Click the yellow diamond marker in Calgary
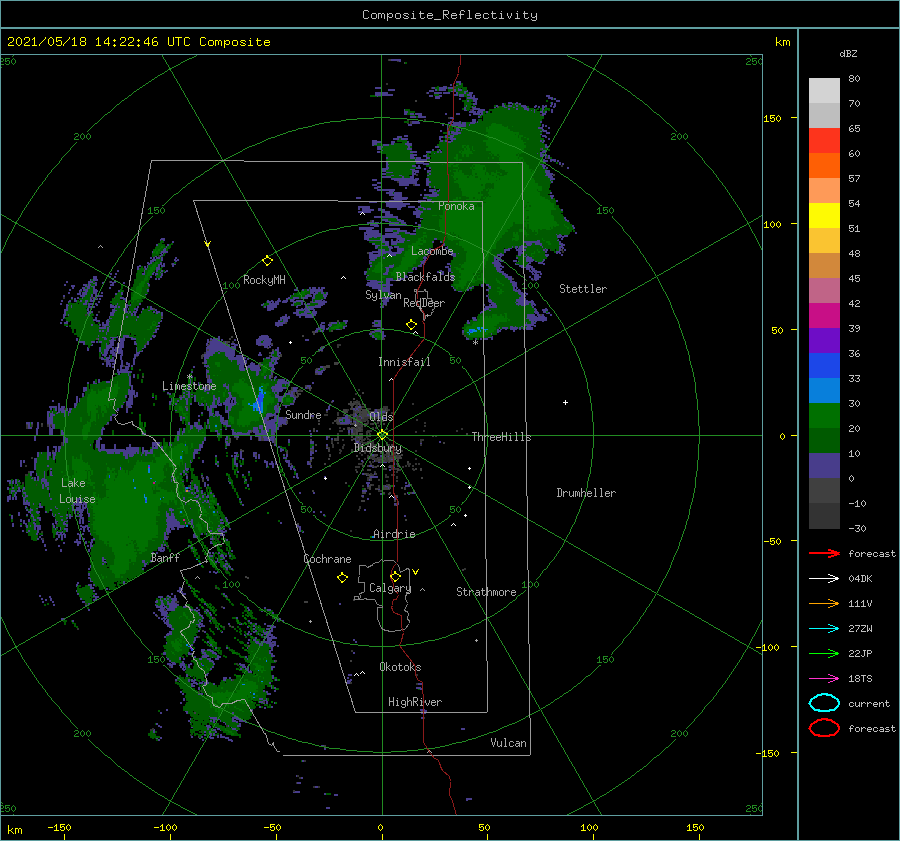Viewport: 900px width, 841px height. [395, 576]
